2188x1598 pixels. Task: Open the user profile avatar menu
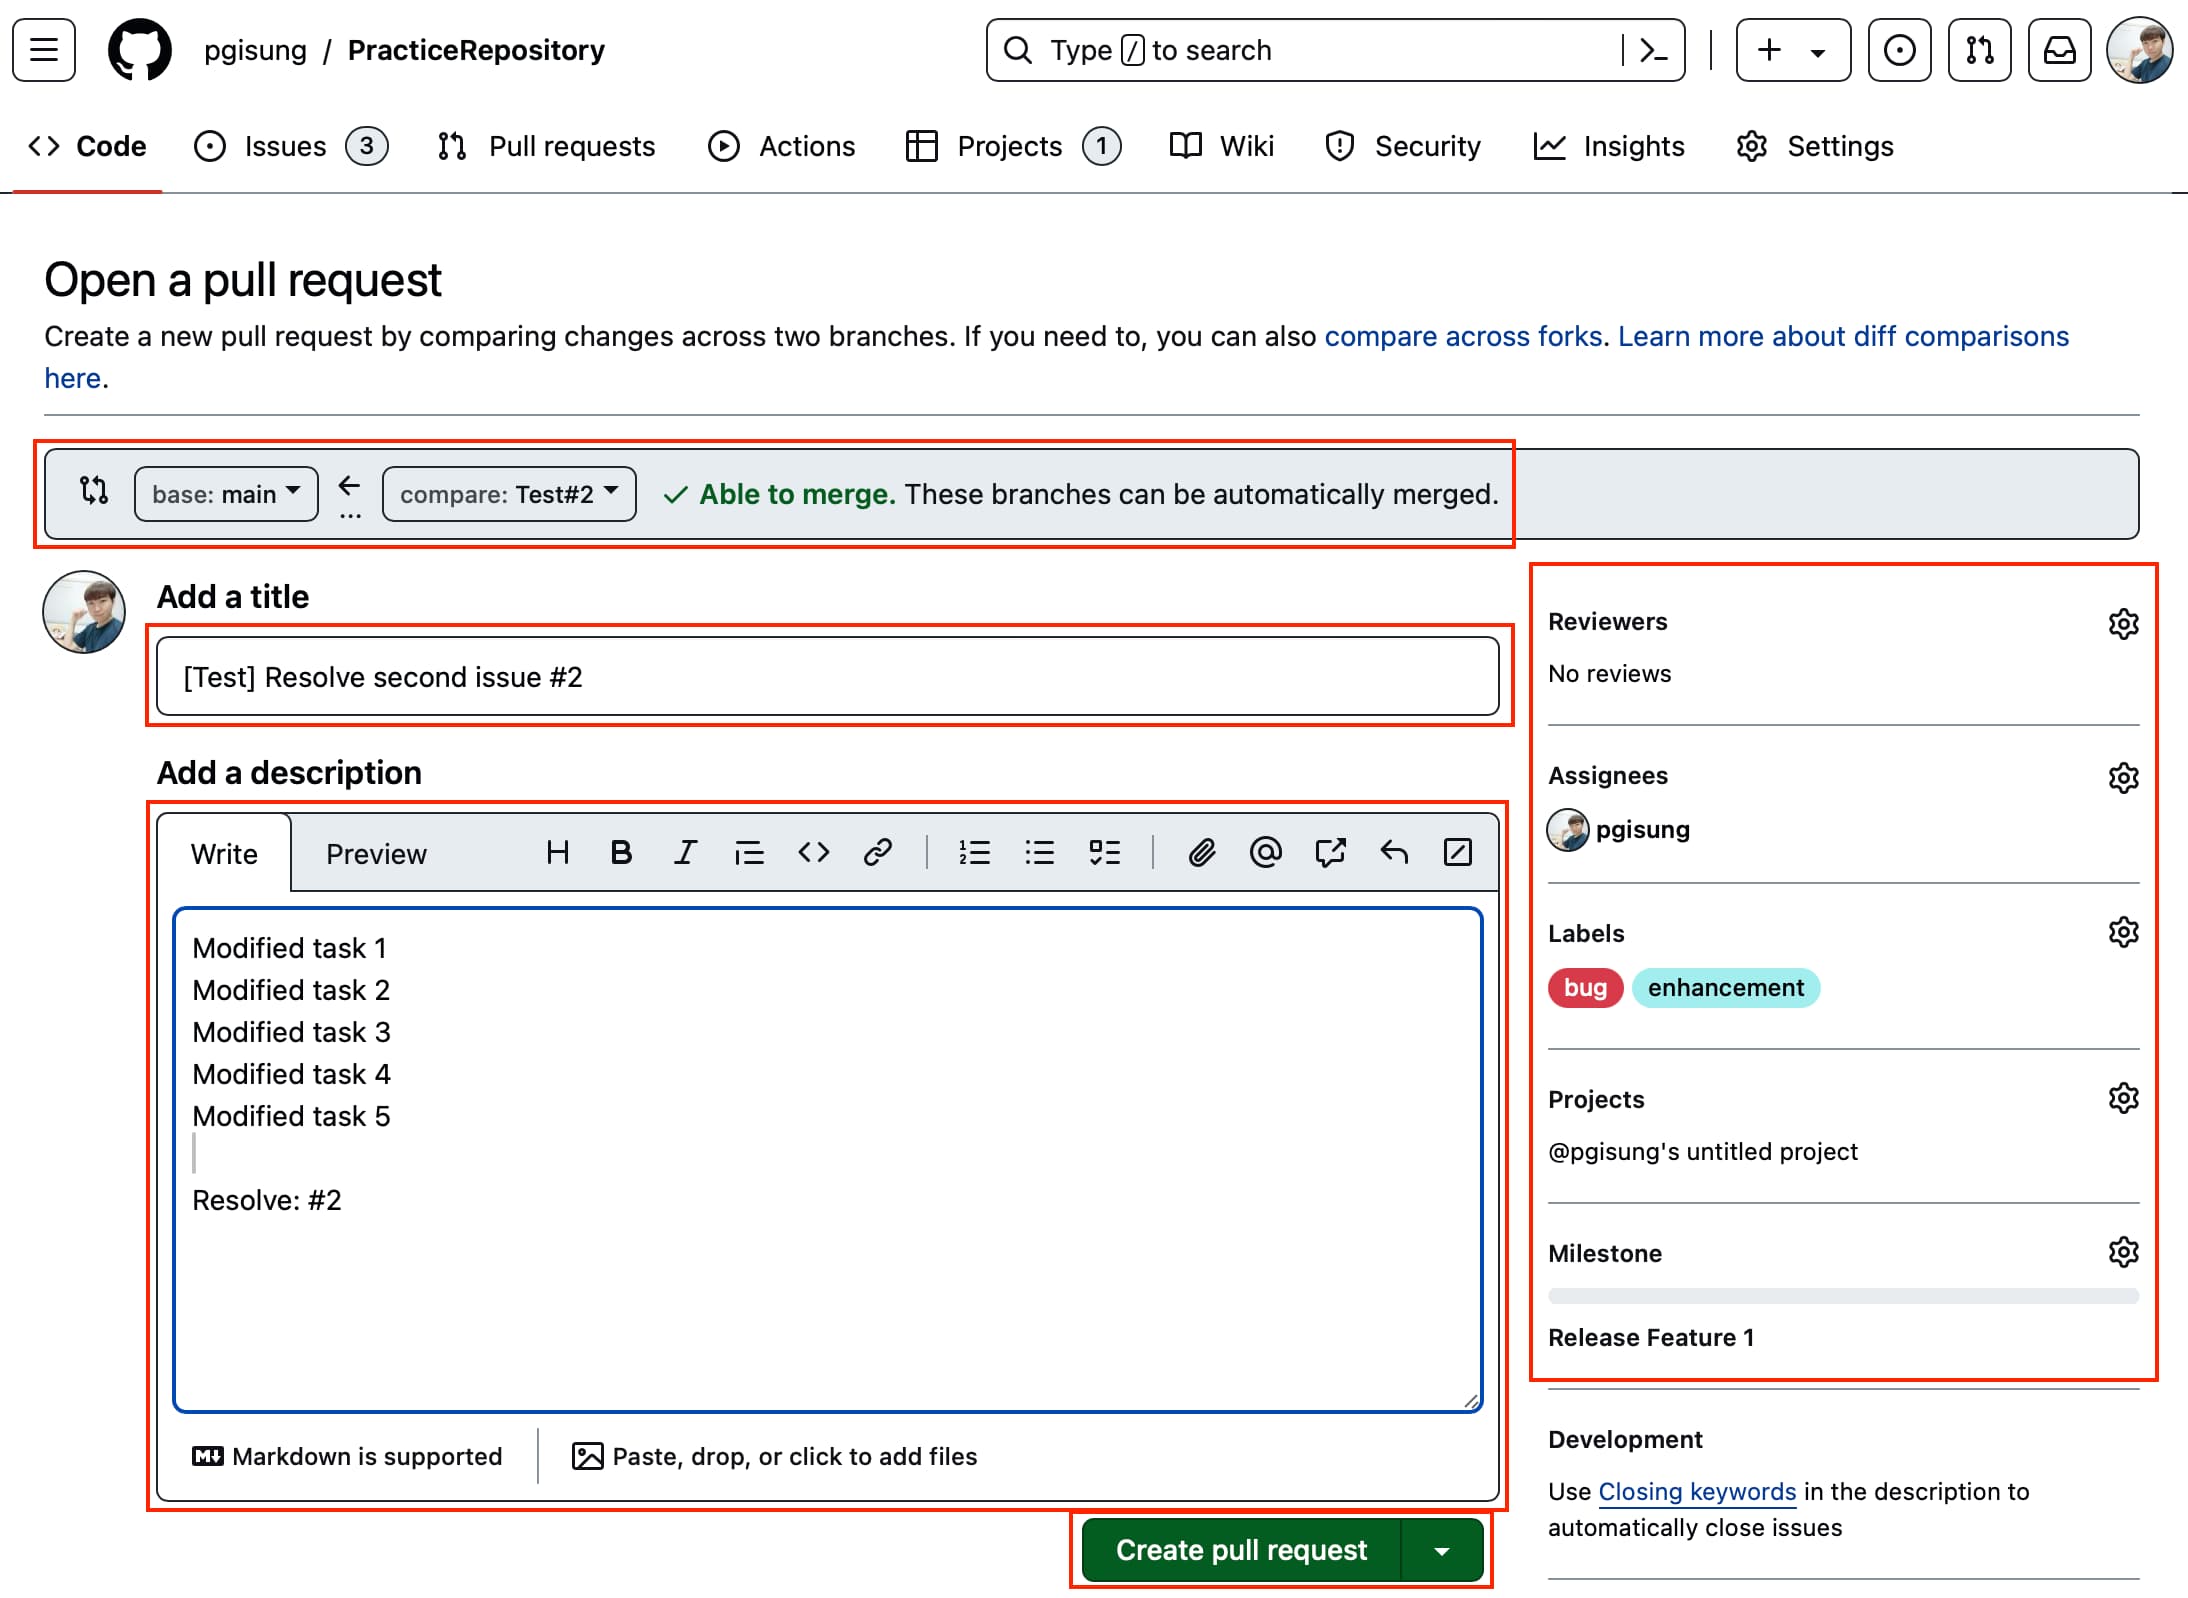coord(2140,50)
